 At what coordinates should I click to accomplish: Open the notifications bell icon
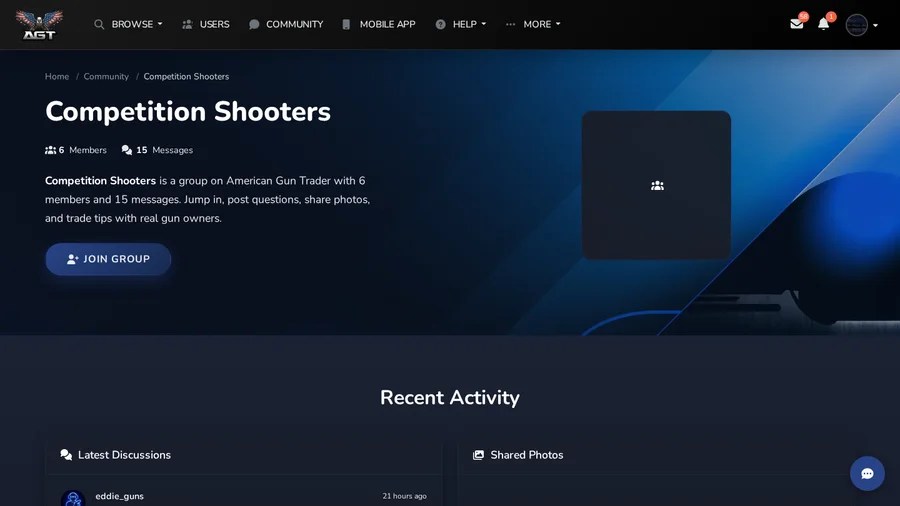click(824, 24)
